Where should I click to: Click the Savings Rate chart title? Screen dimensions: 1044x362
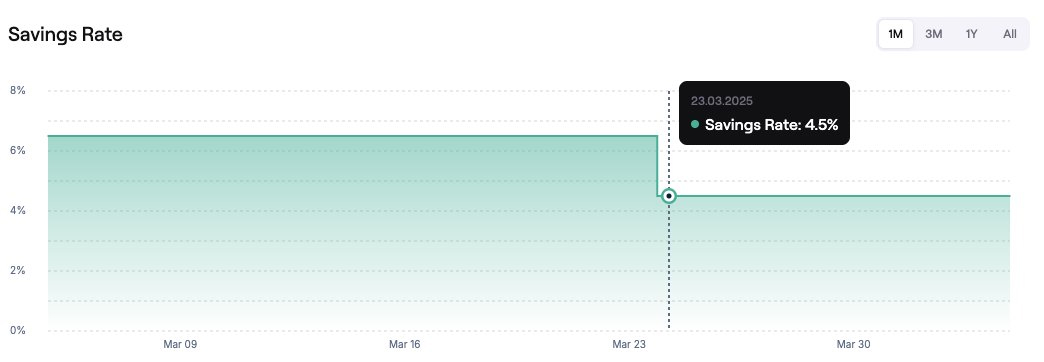65,35
